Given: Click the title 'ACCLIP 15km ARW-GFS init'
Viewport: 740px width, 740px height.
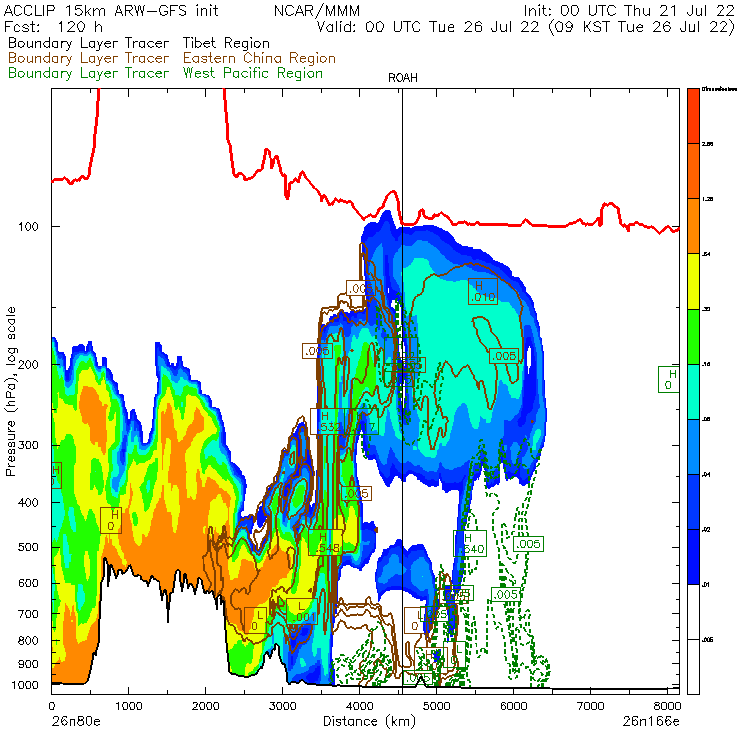Looking at the screenshot, I should (111, 10).
